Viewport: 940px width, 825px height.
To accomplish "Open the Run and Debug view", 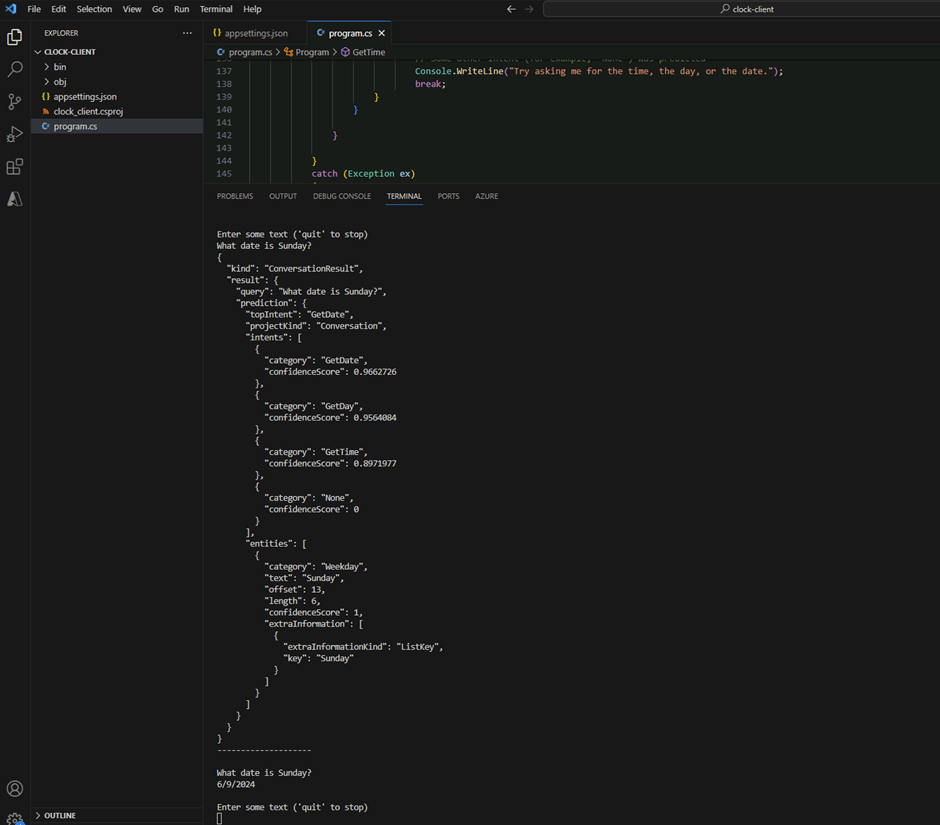I will tap(15, 134).
